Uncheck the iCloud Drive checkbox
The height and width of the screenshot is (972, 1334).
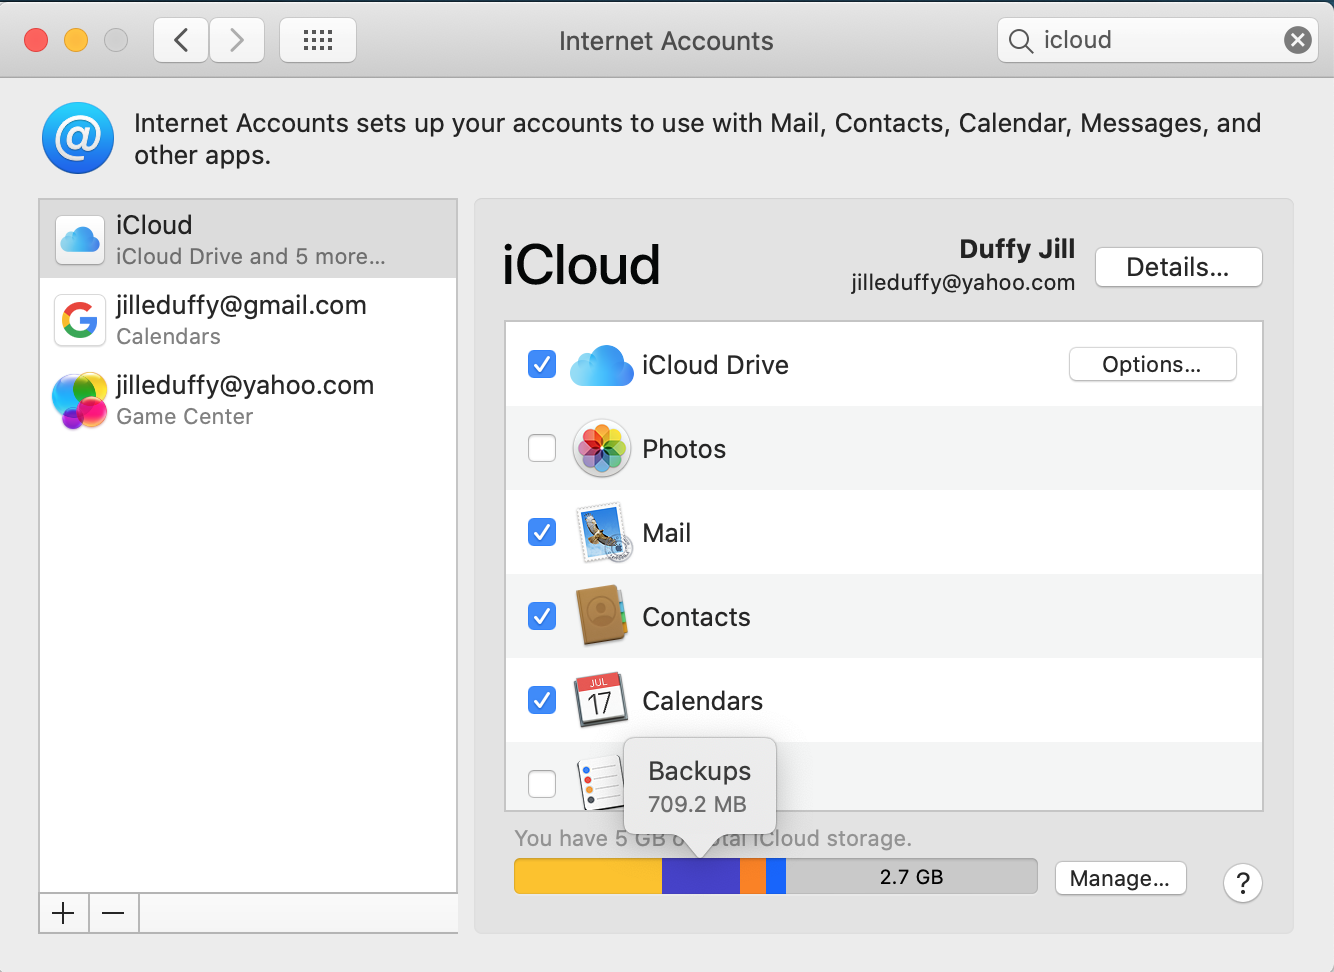point(542,364)
